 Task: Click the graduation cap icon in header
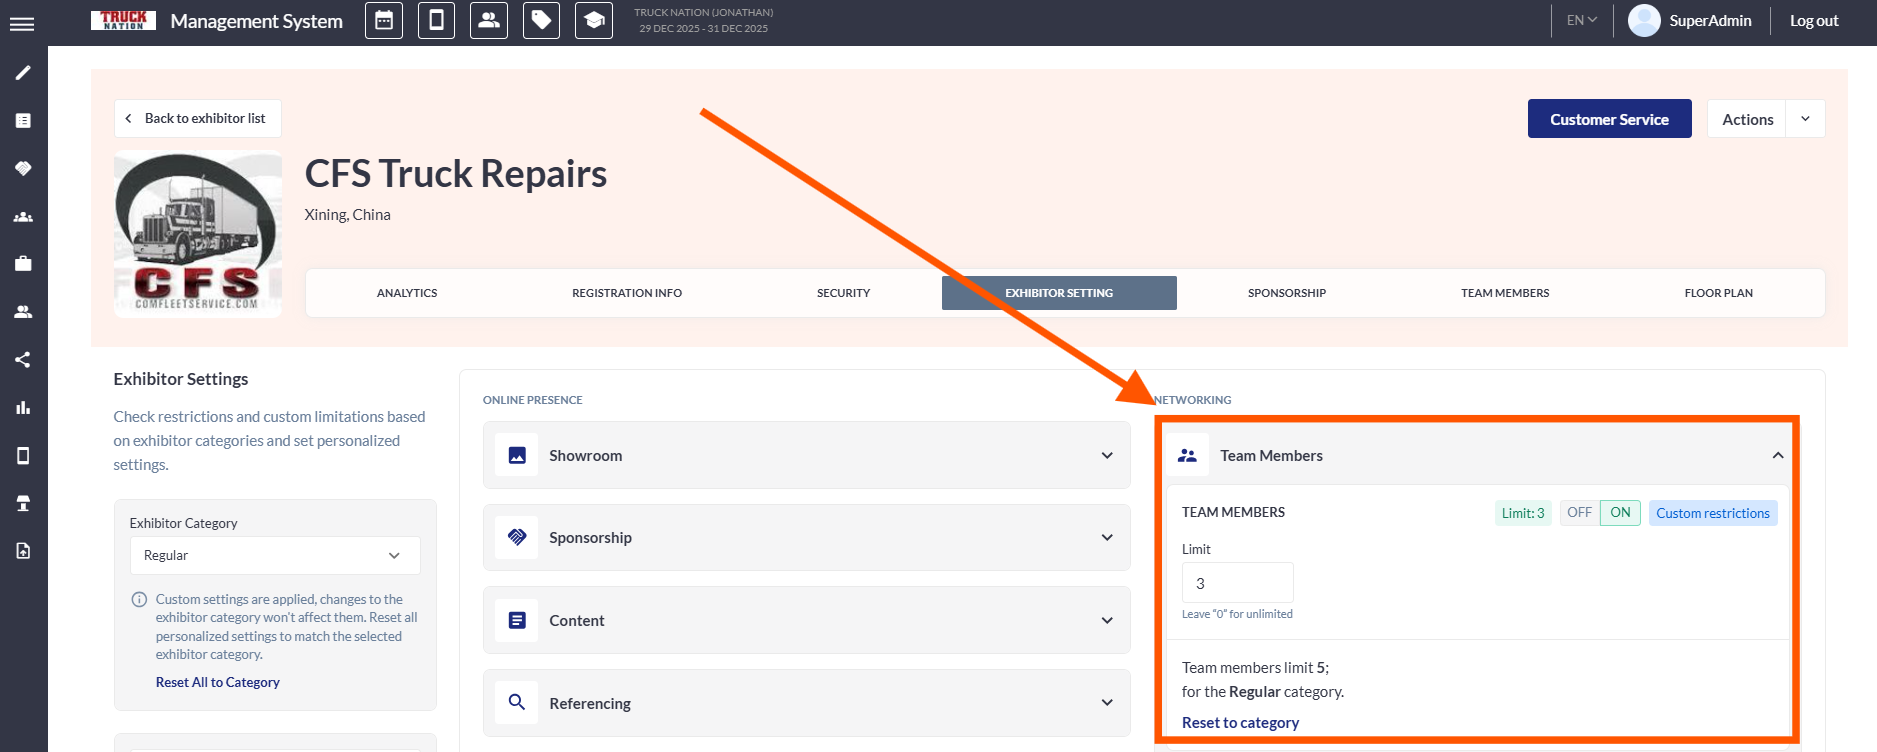tap(594, 21)
